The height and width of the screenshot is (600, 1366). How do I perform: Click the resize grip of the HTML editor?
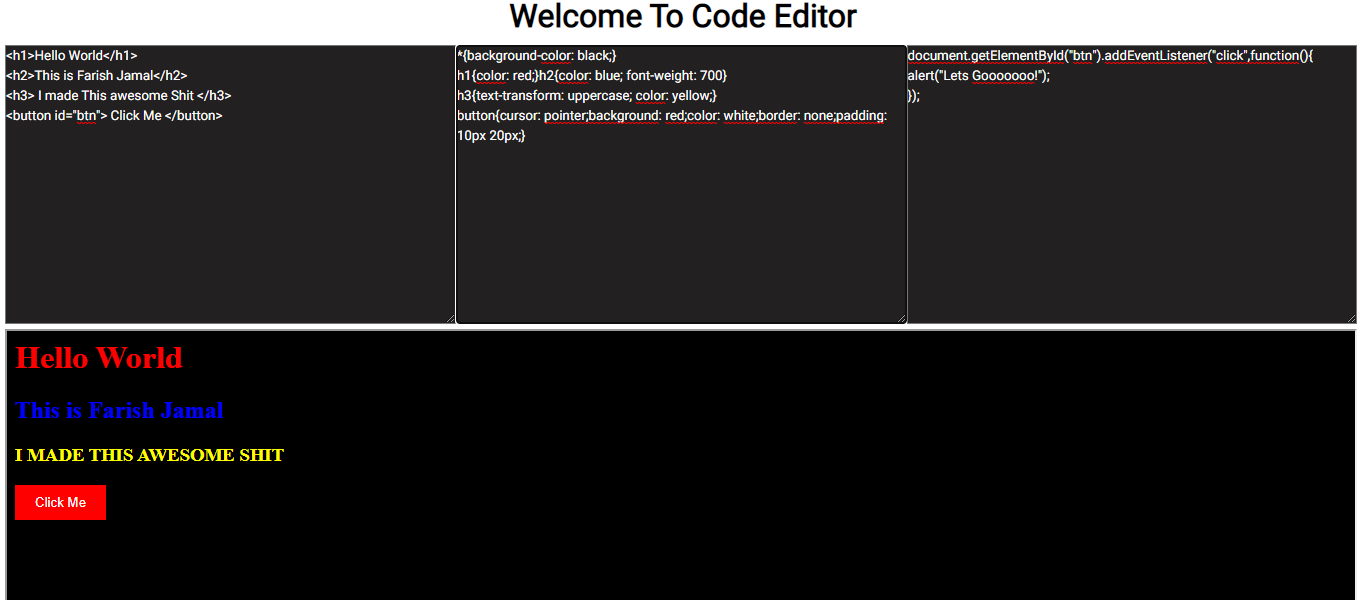(449, 317)
